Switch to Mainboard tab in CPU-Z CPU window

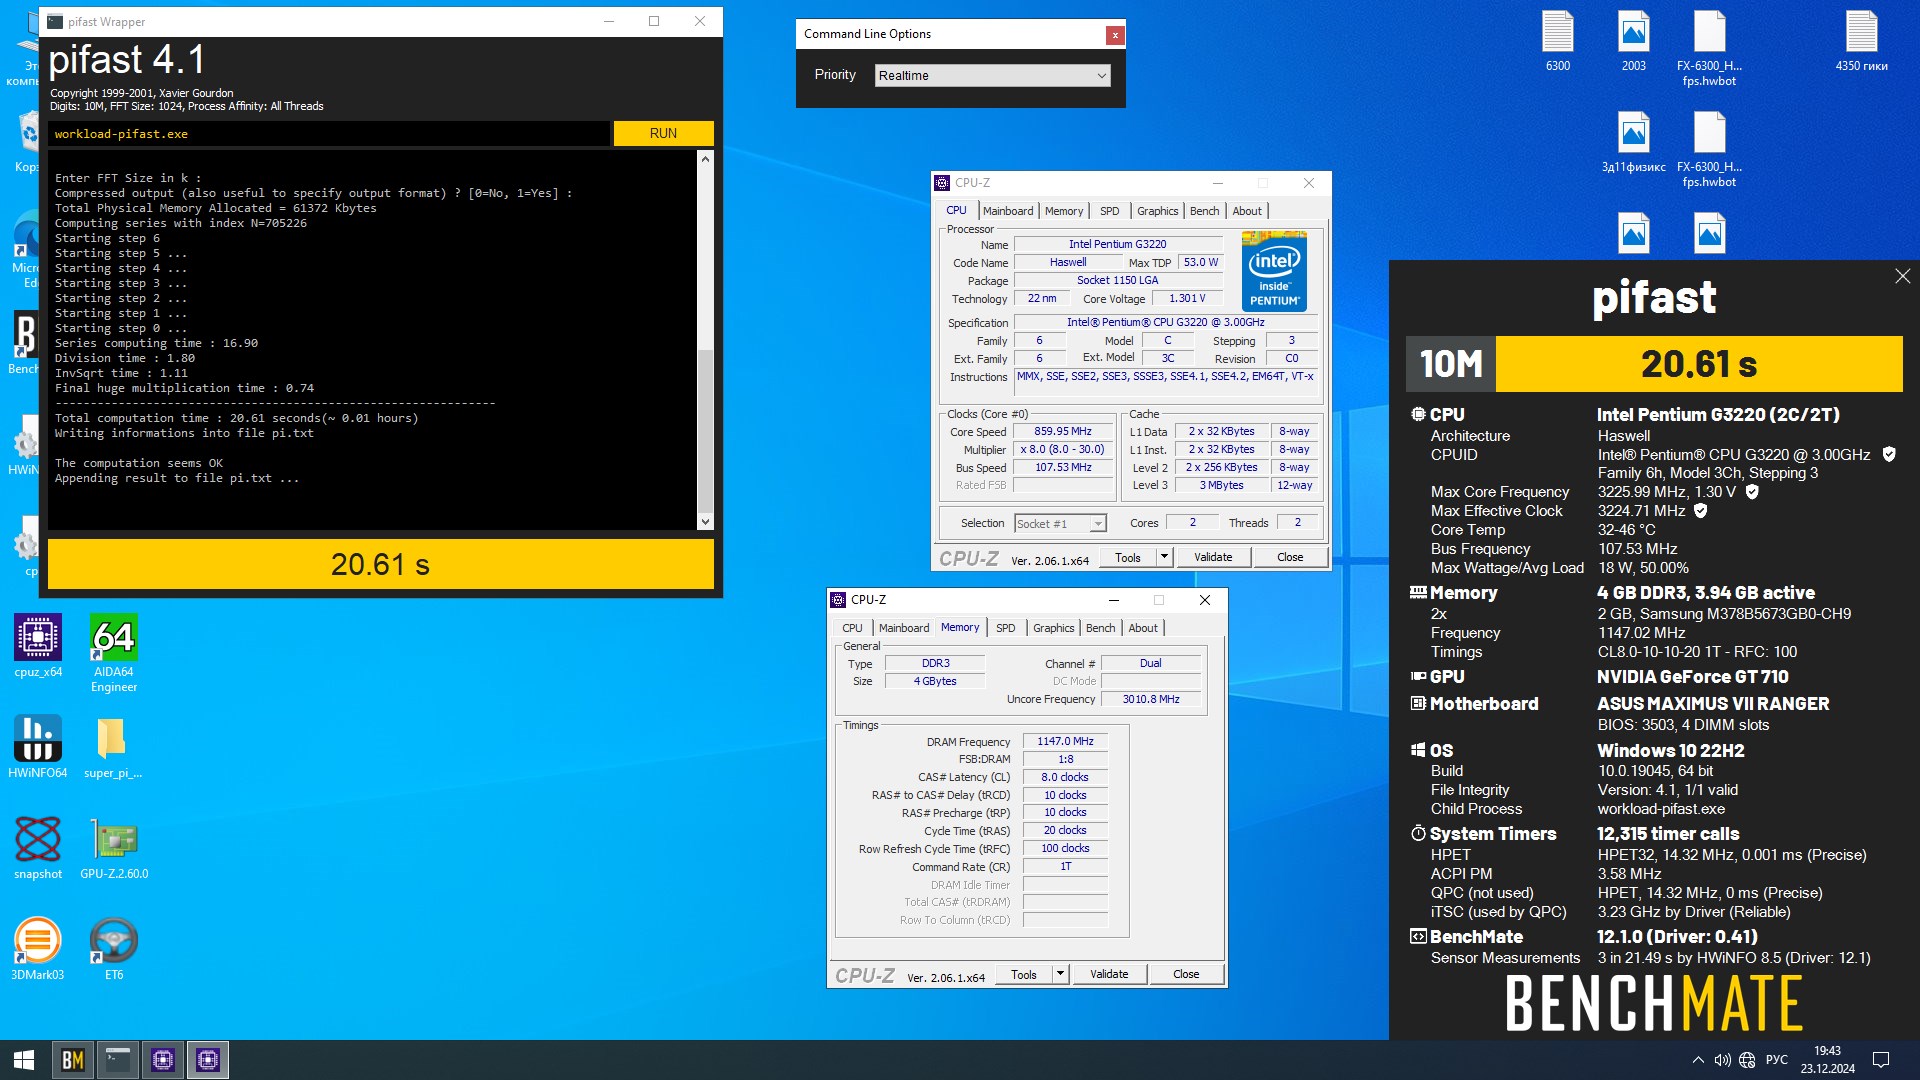tap(1008, 211)
